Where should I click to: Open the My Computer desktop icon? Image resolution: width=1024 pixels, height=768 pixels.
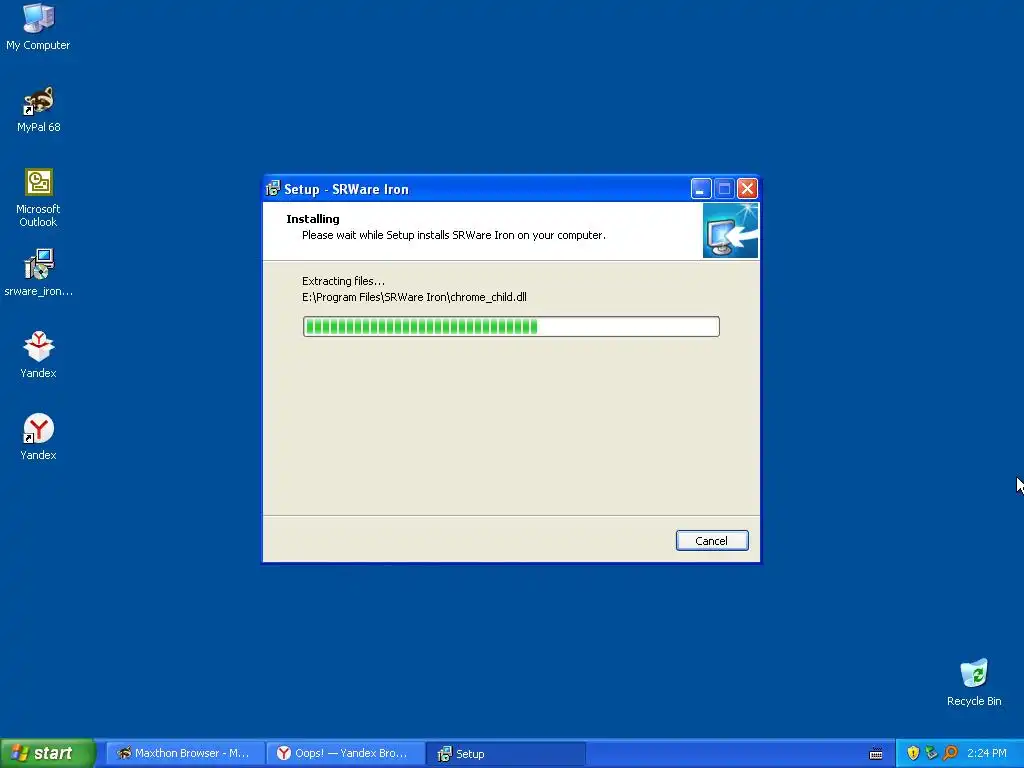coord(38,26)
